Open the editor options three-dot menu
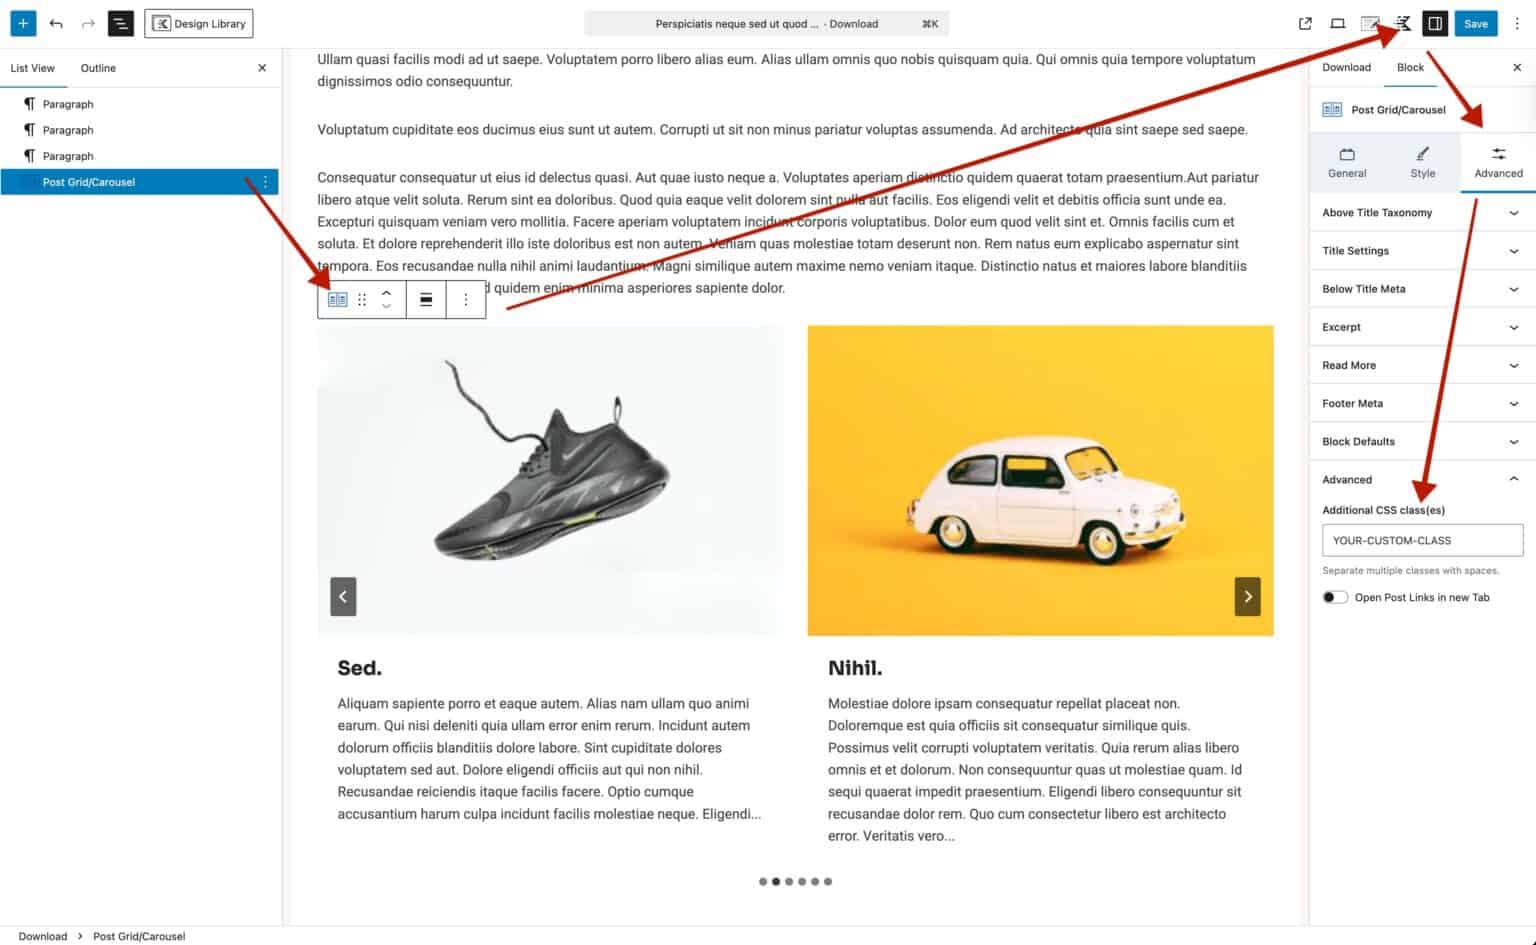Screen dimensions: 1536x945 pyautogui.click(x=1518, y=23)
